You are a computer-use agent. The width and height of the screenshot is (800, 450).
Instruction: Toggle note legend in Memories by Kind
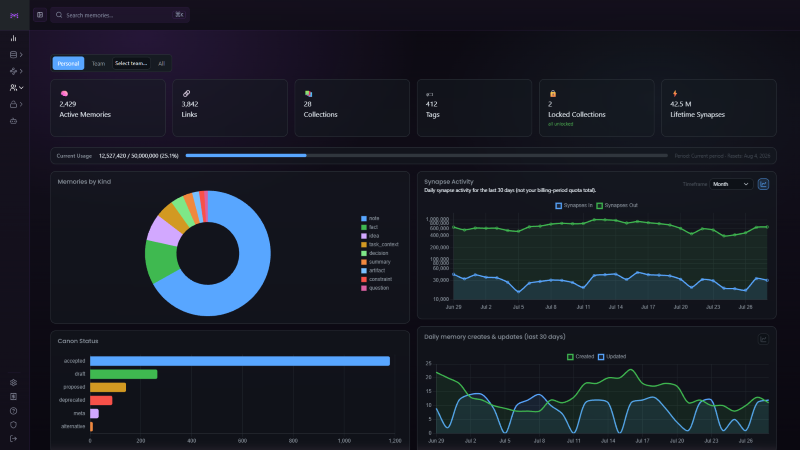click(x=370, y=218)
